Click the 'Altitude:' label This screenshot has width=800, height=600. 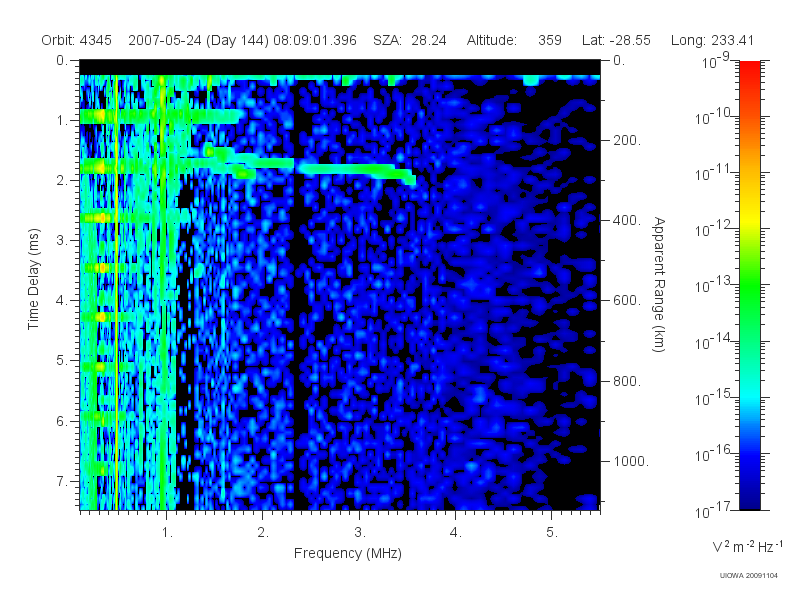pyautogui.click(x=492, y=40)
